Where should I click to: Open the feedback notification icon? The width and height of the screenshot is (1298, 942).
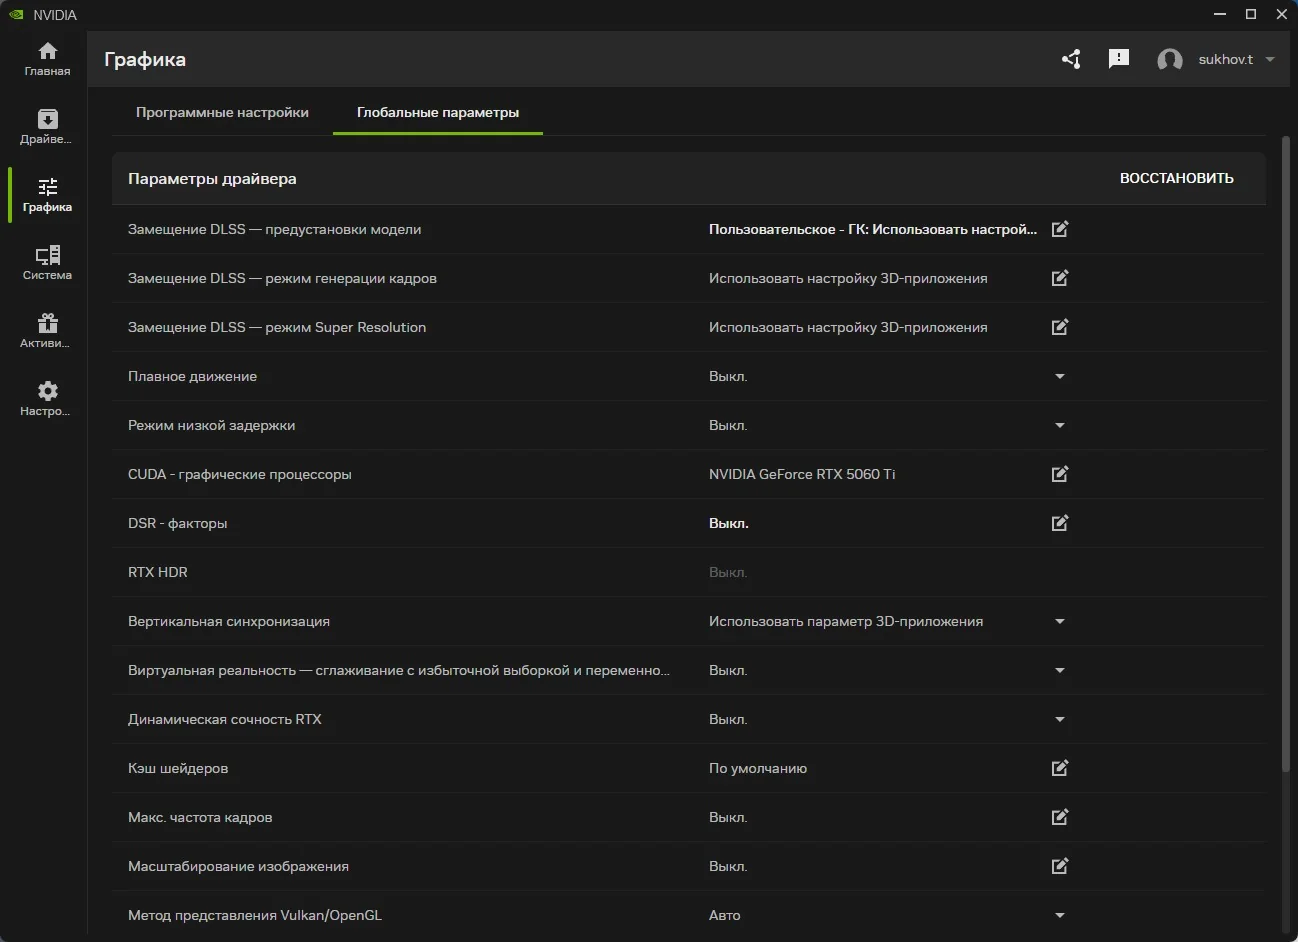coord(1119,59)
